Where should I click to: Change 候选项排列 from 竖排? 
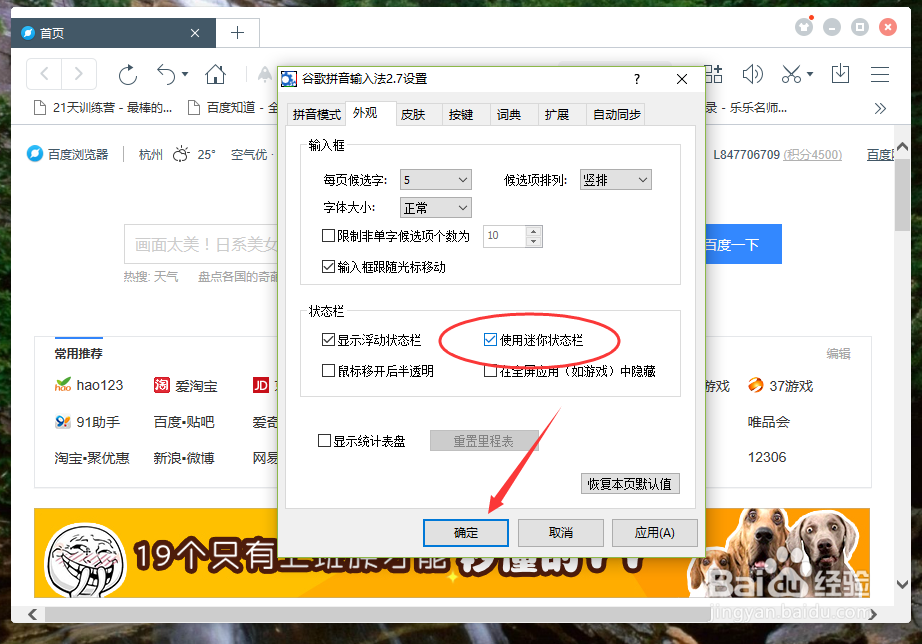click(x=615, y=178)
